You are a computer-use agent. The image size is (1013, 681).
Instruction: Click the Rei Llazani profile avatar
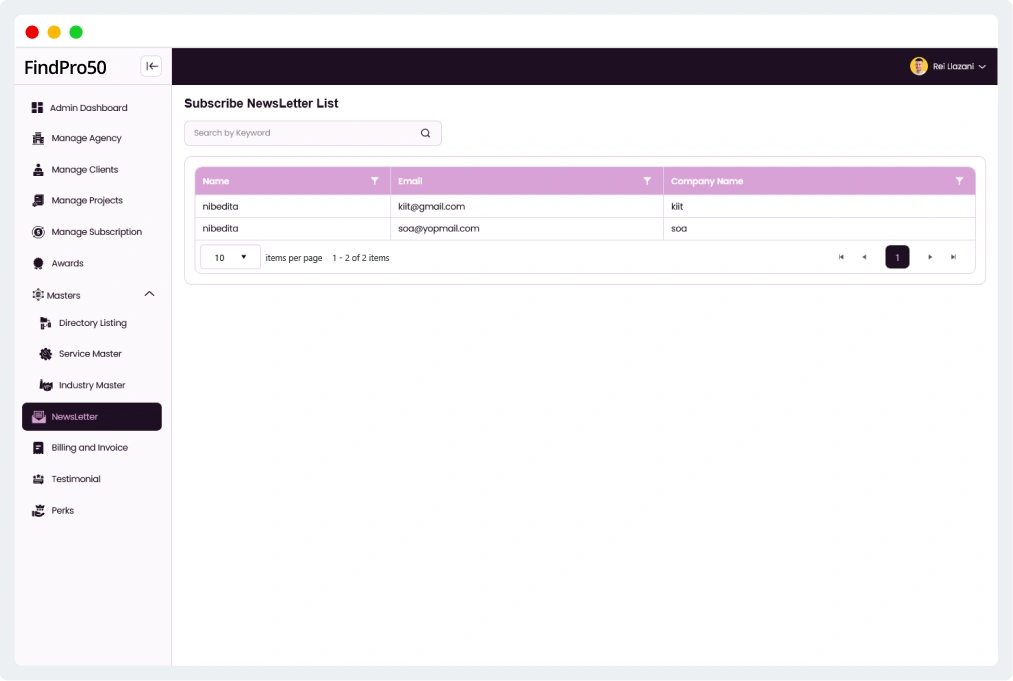click(918, 66)
